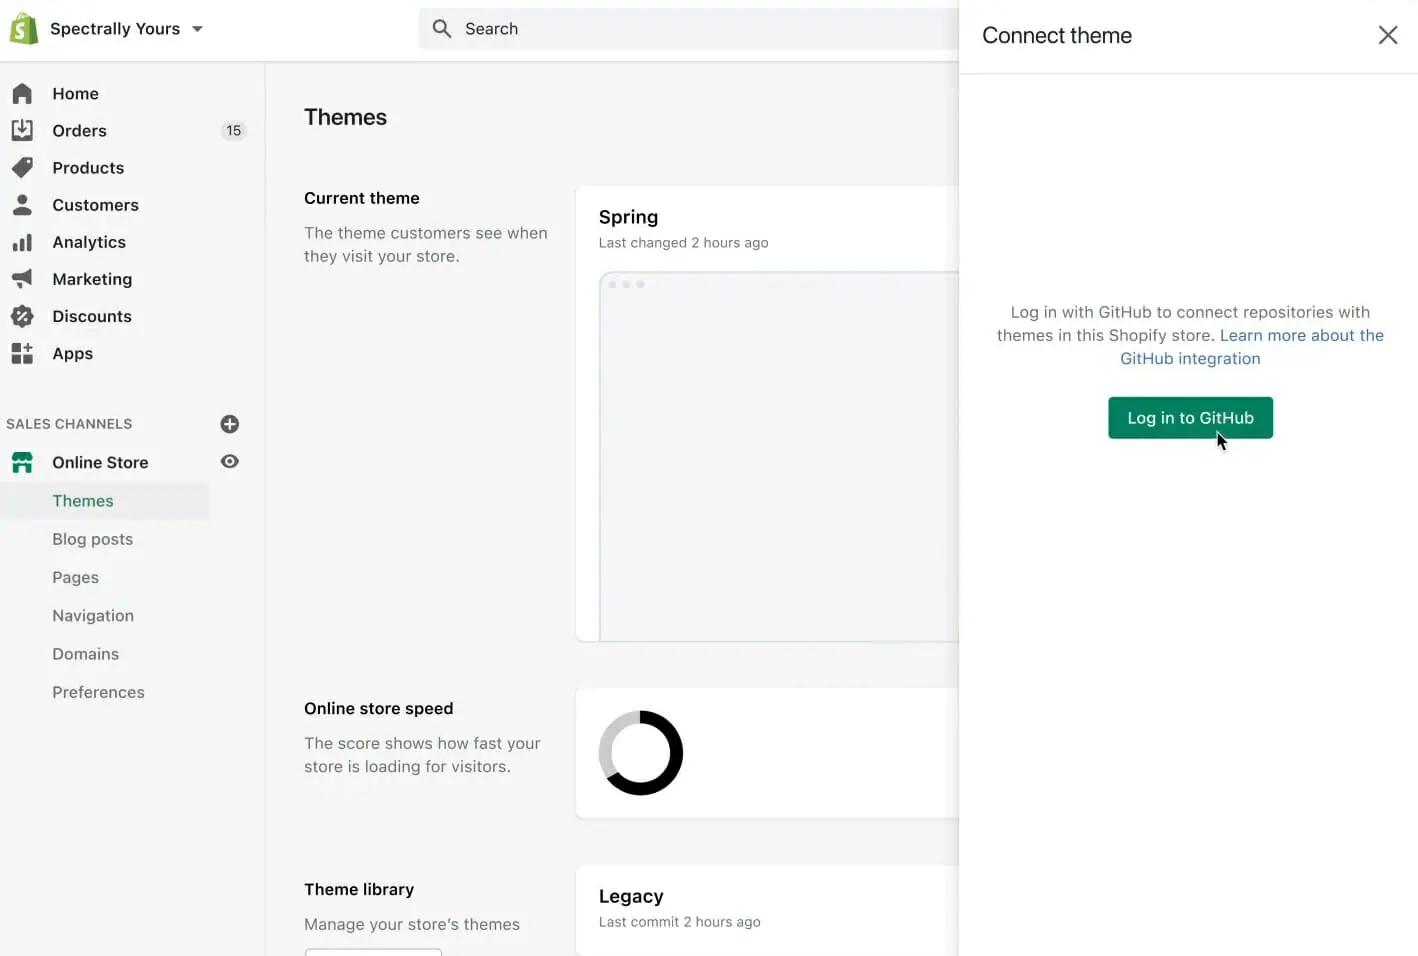Click the Products tag icon

click(22, 167)
